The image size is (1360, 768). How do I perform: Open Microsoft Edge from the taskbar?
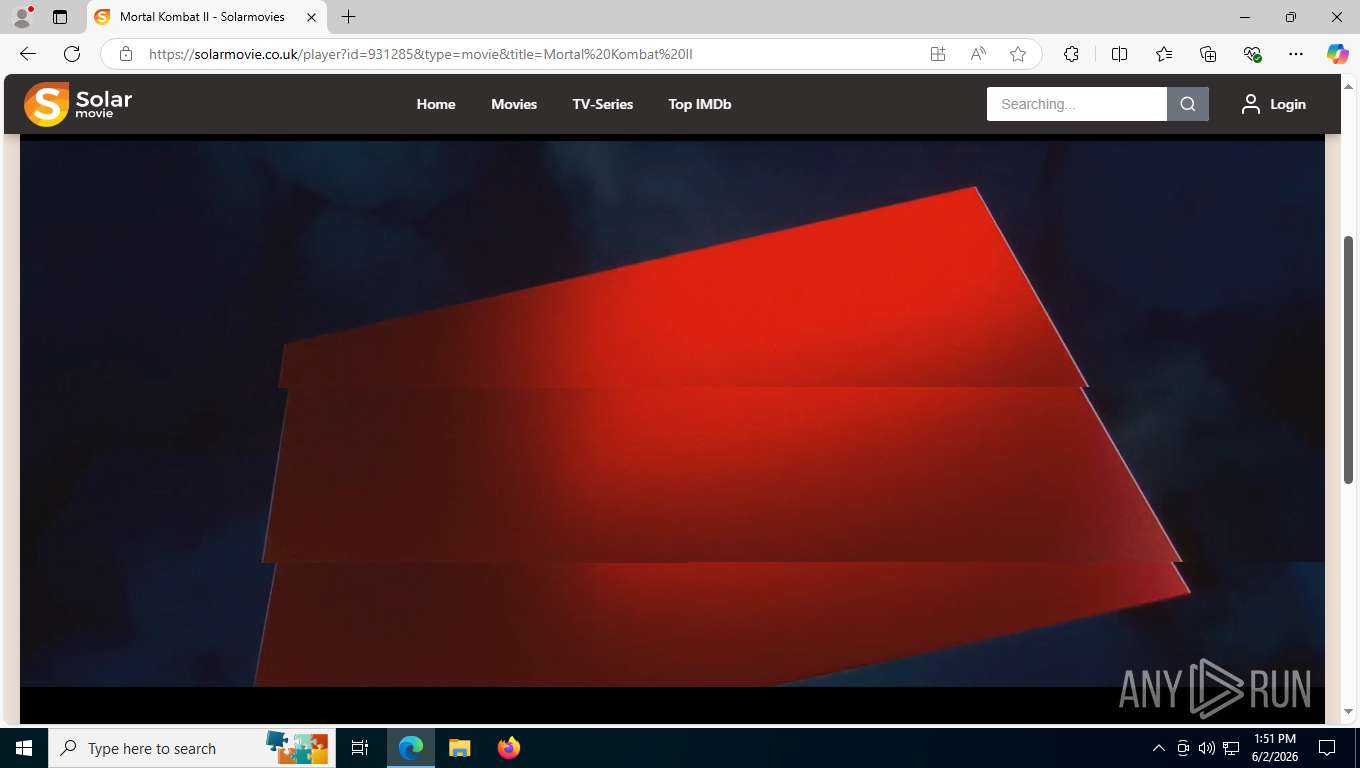coord(411,748)
